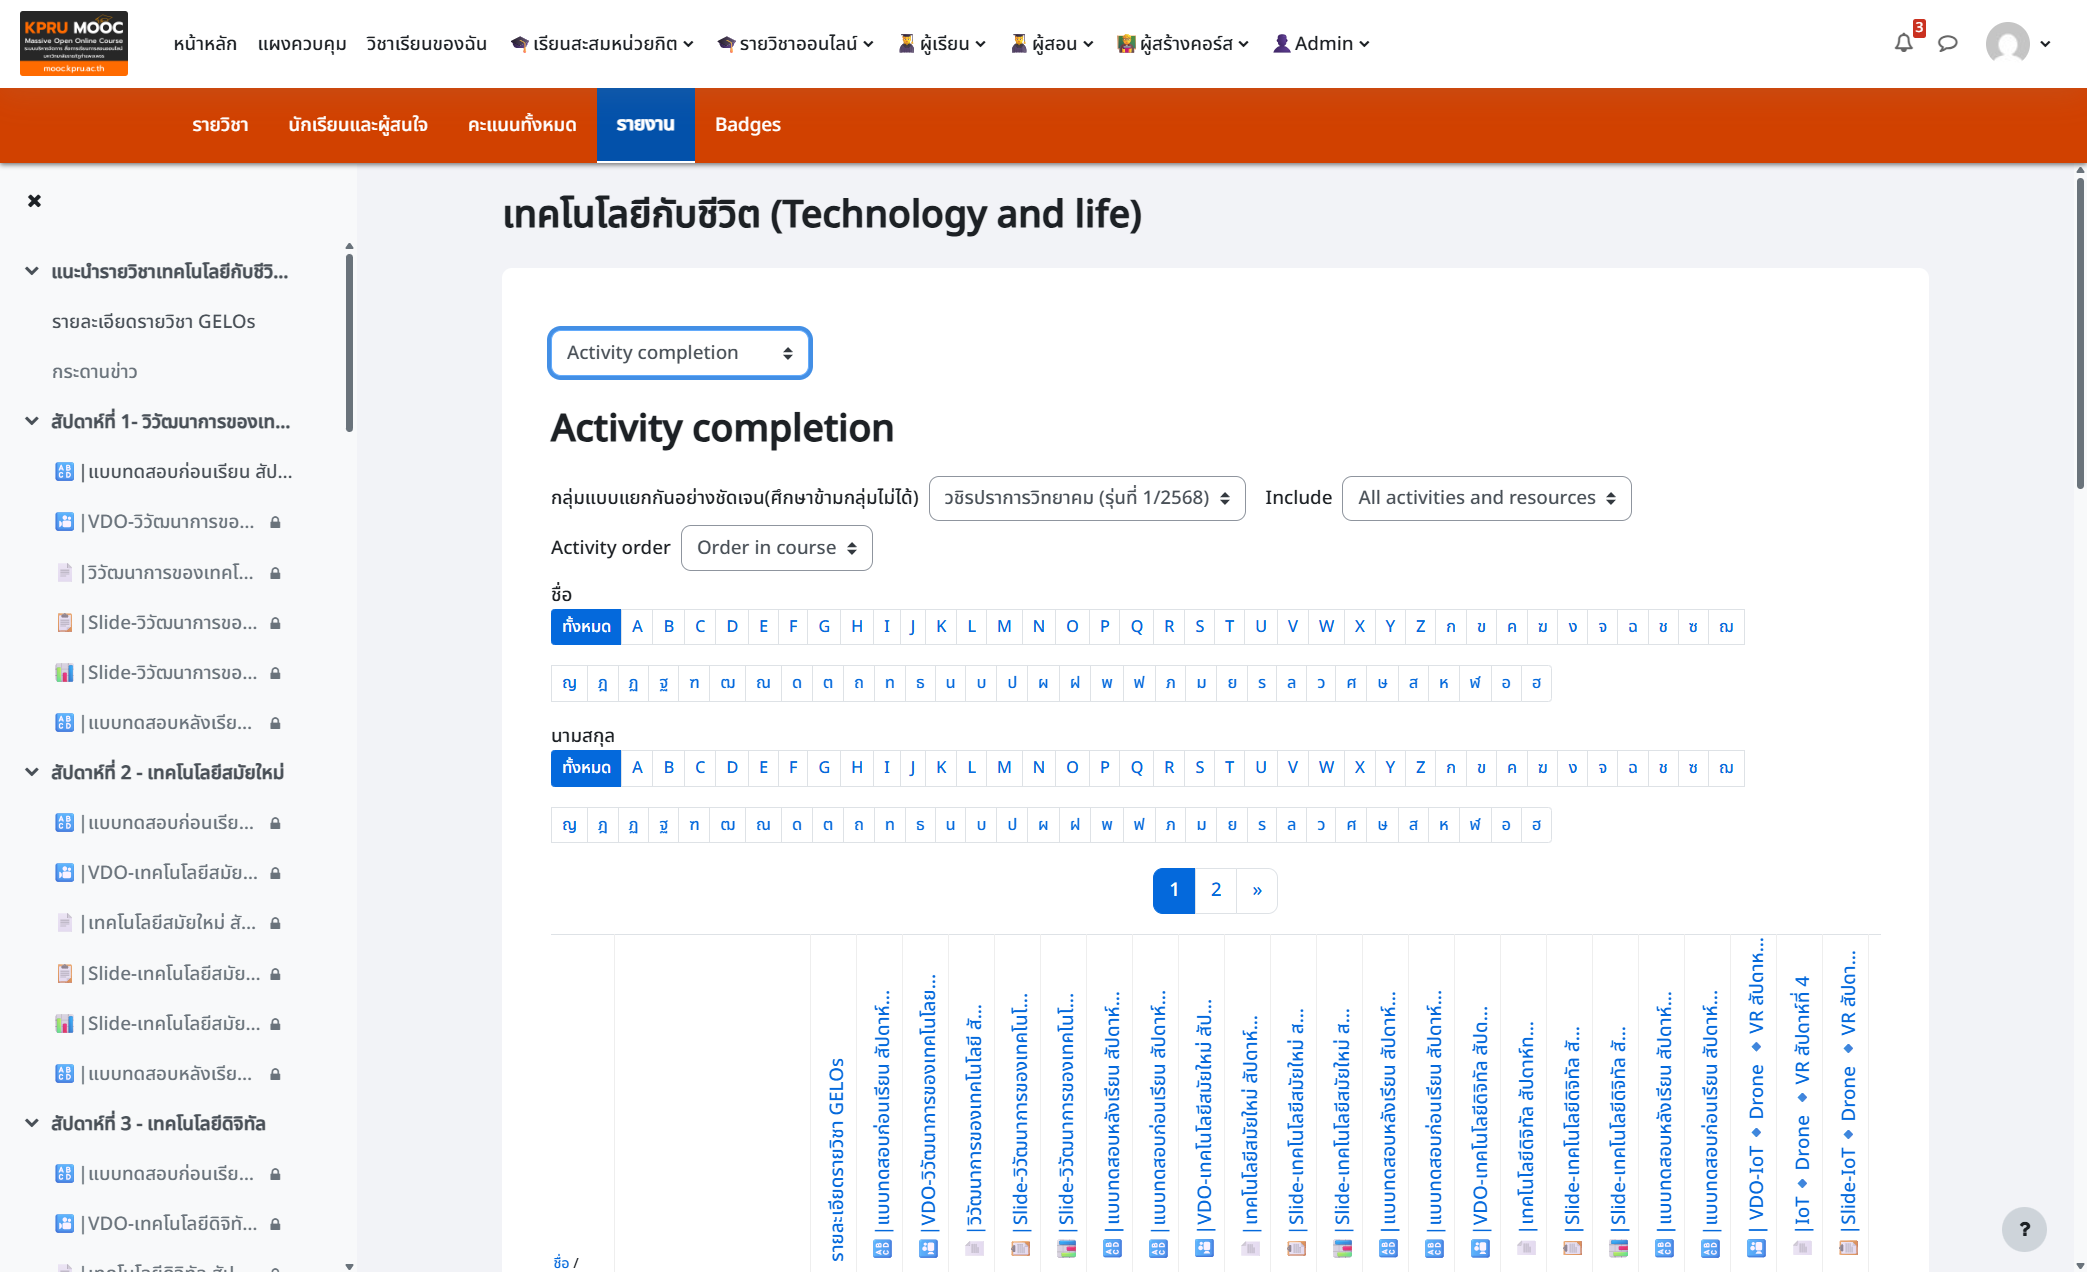This screenshot has height=1272, width=2087.
Task: Open the นักเรียนและผู้สนใจ tab
Action: click(x=358, y=125)
